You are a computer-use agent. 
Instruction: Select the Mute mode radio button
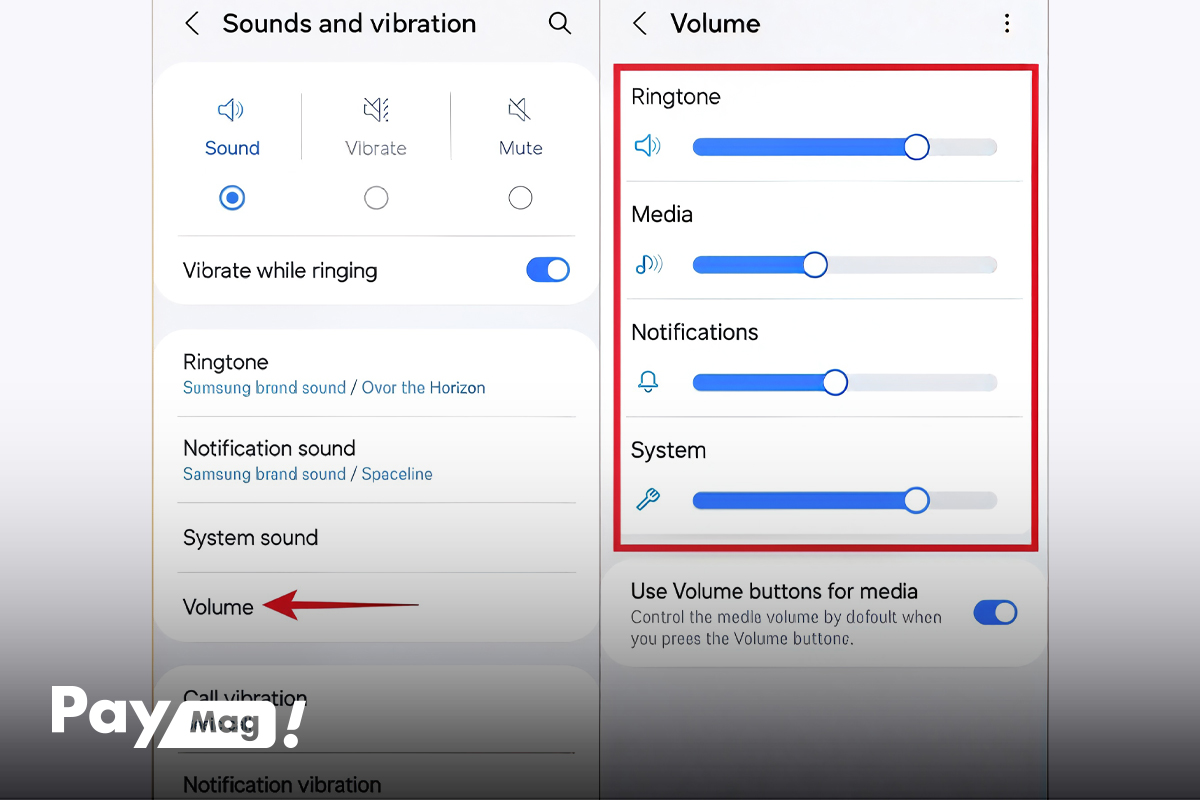520,198
